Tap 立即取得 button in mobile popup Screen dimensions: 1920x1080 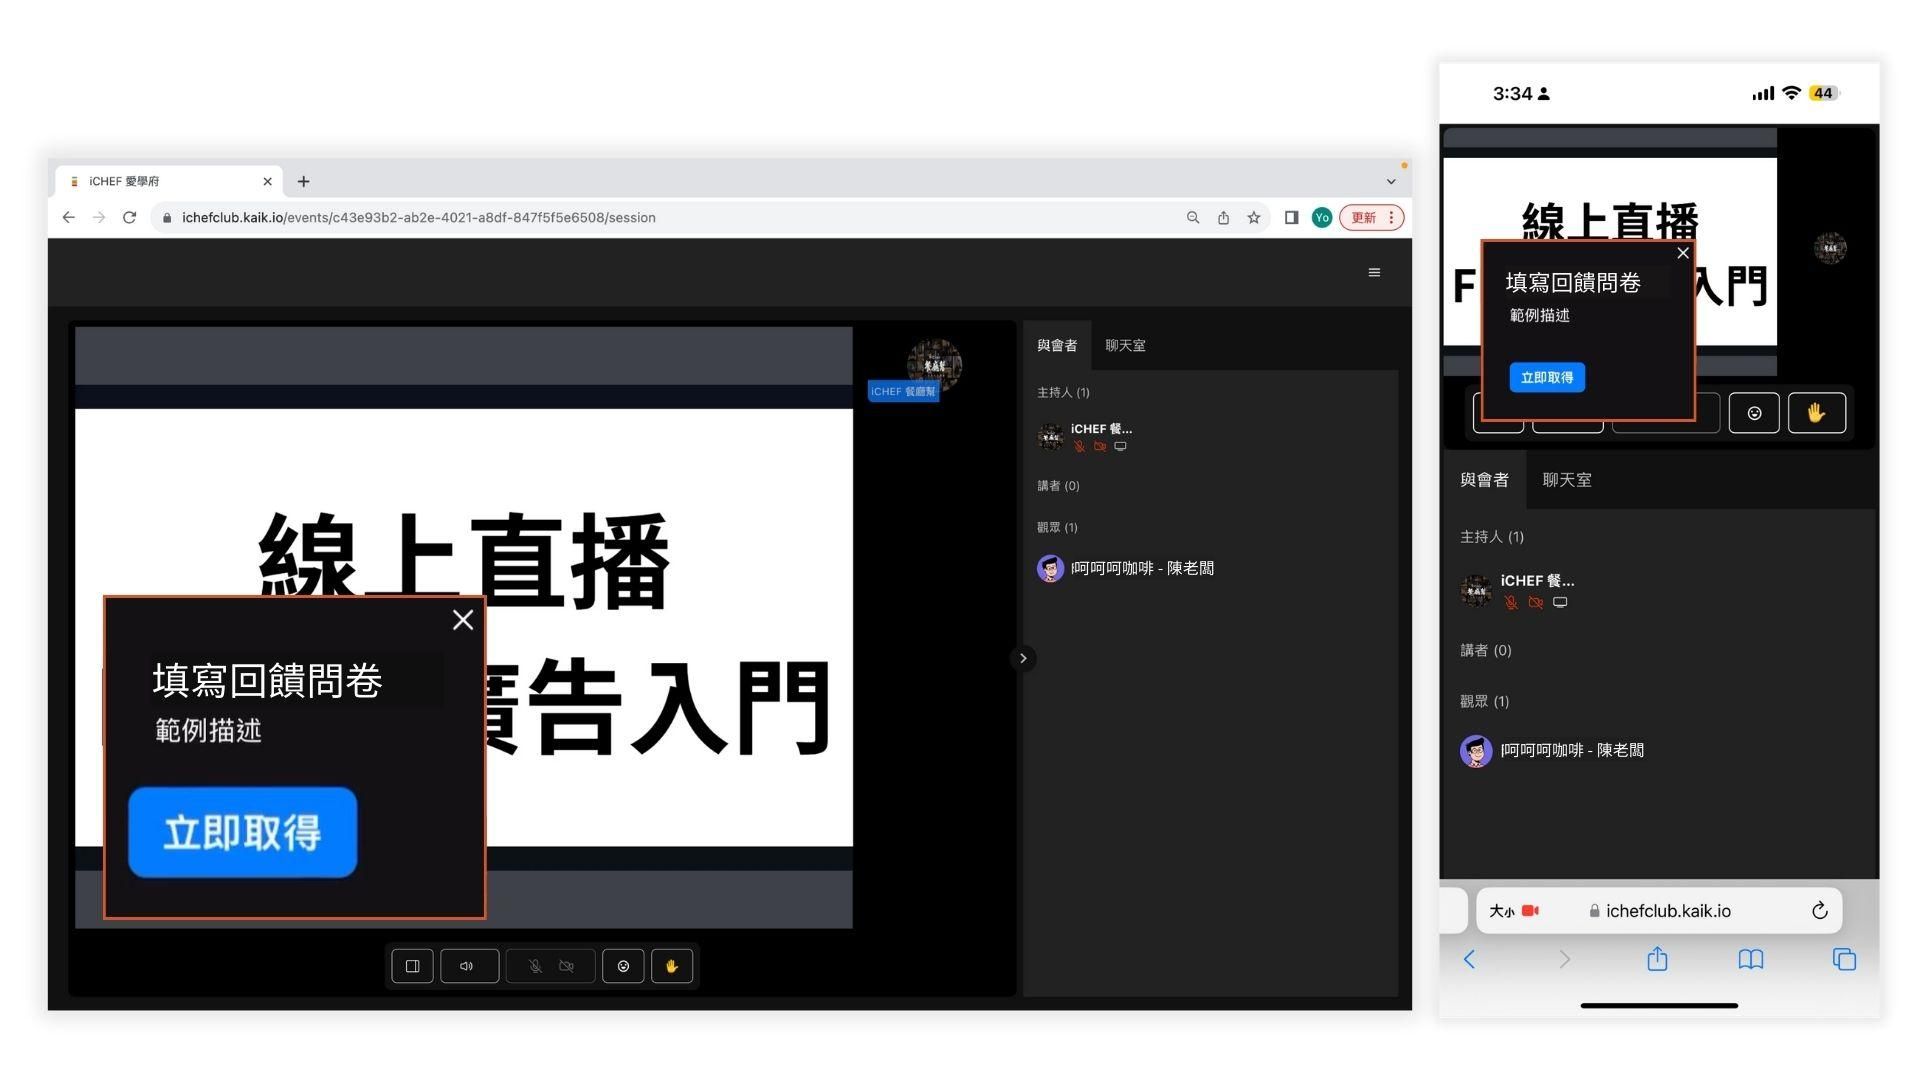pyautogui.click(x=1547, y=377)
